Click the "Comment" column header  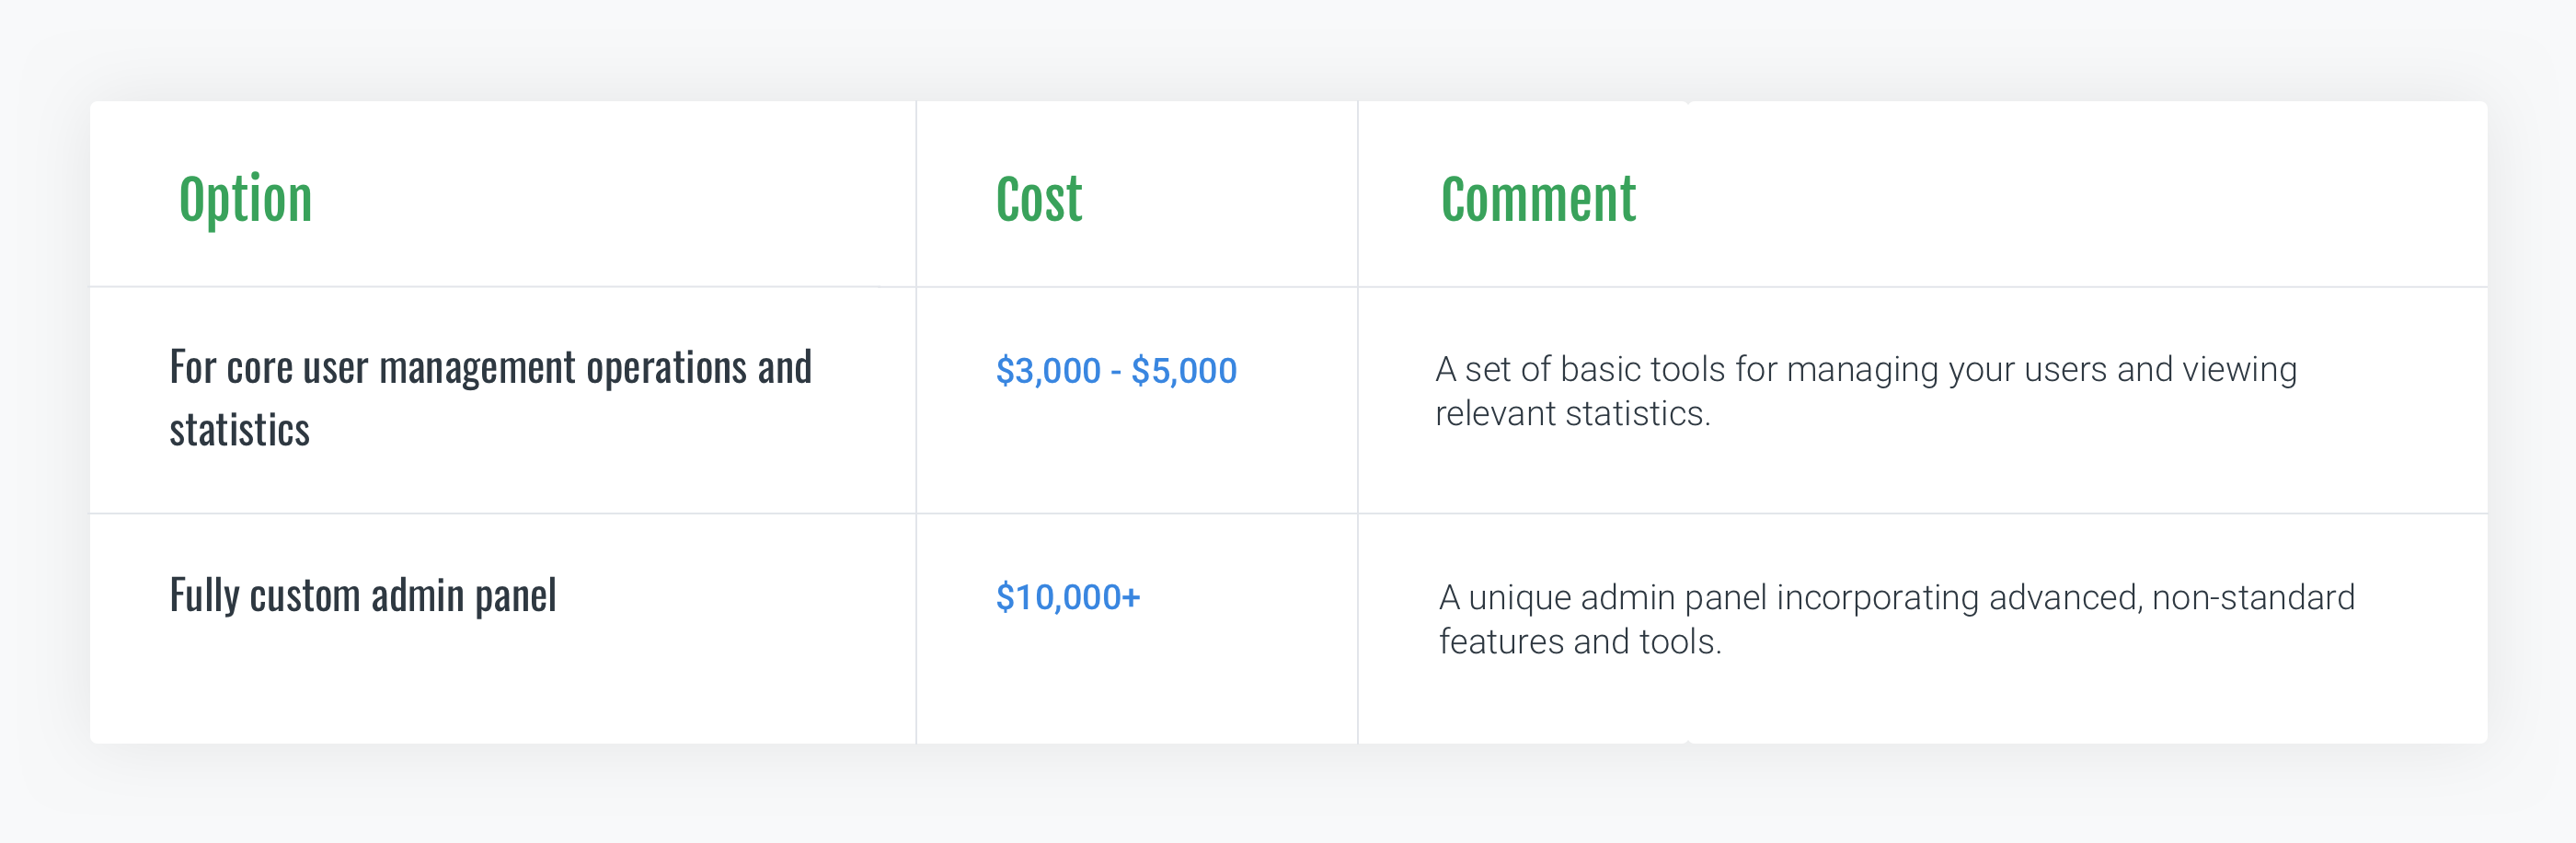(x=1537, y=199)
